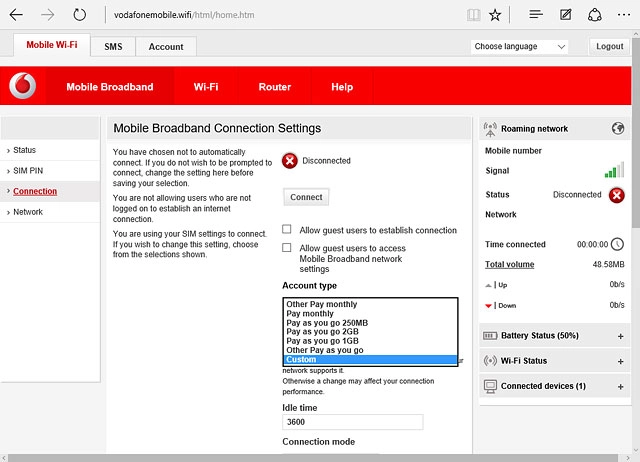Expand the Connected devices section

tap(620, 386)
